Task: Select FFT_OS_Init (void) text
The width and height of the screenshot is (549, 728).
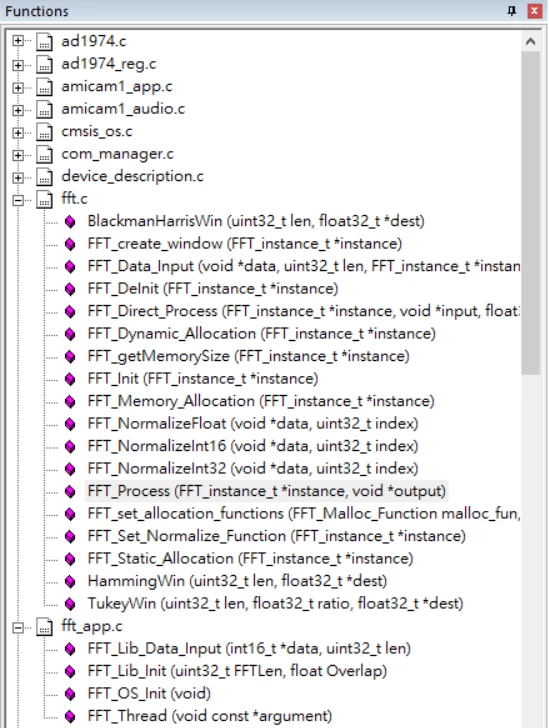Action: 149,694
